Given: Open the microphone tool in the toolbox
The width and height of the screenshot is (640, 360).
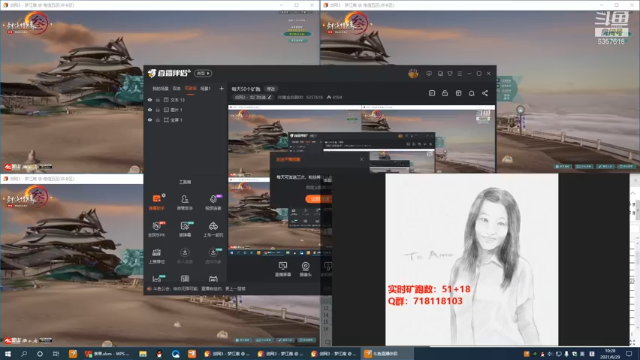Looking at the screenshot, I should pyautogui.click(x=213, y=202).
